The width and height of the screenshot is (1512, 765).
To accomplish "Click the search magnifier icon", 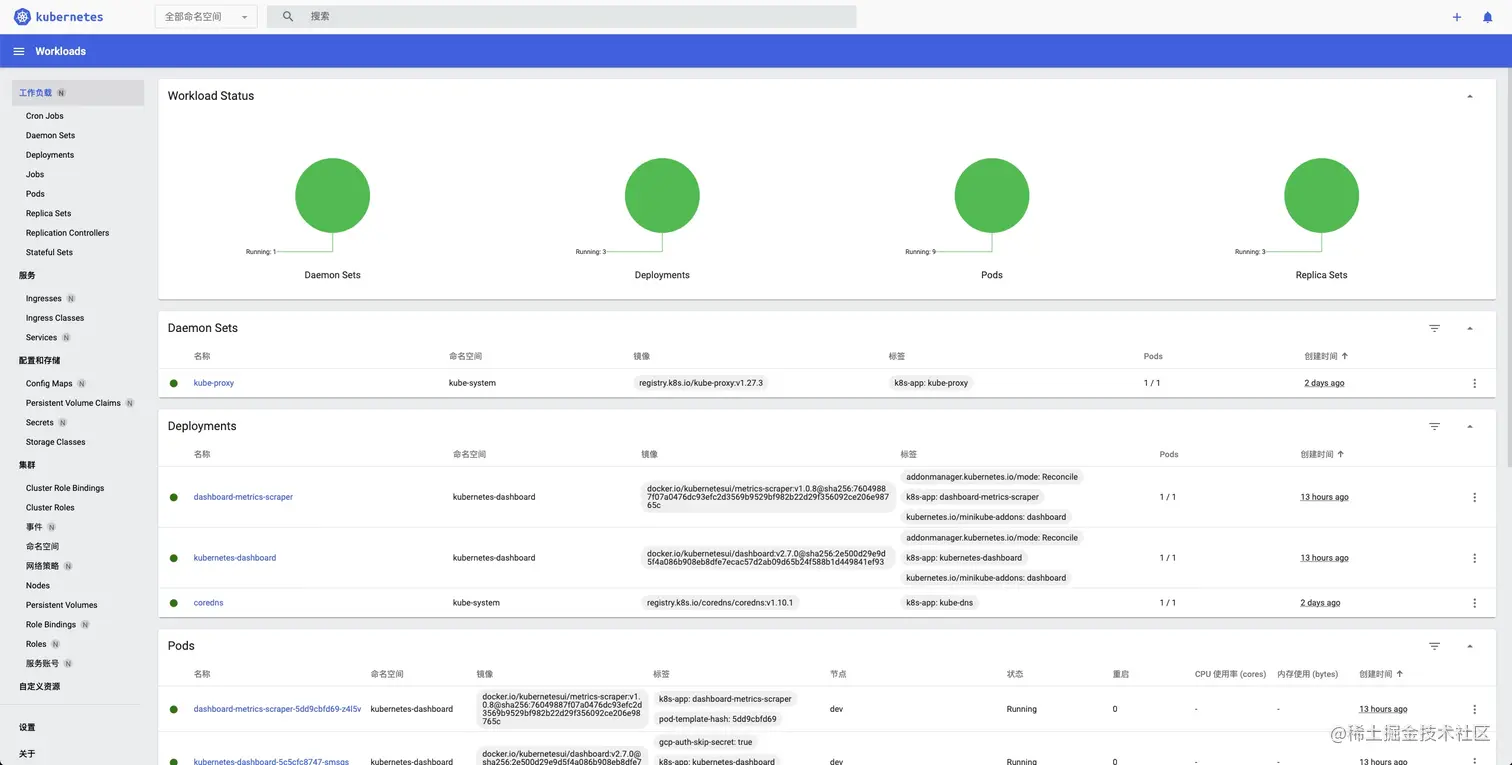I will (x=288, y=17).
